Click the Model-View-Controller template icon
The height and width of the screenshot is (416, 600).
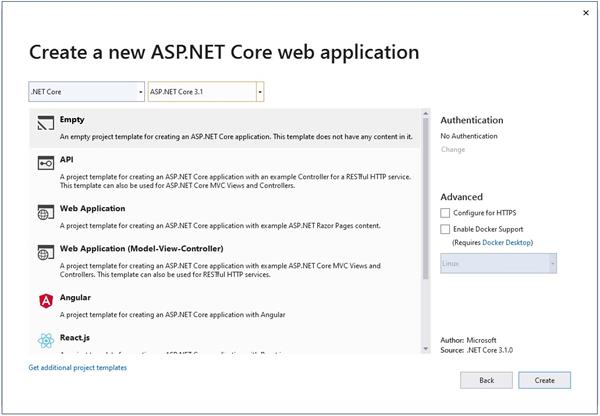(45, 252)
